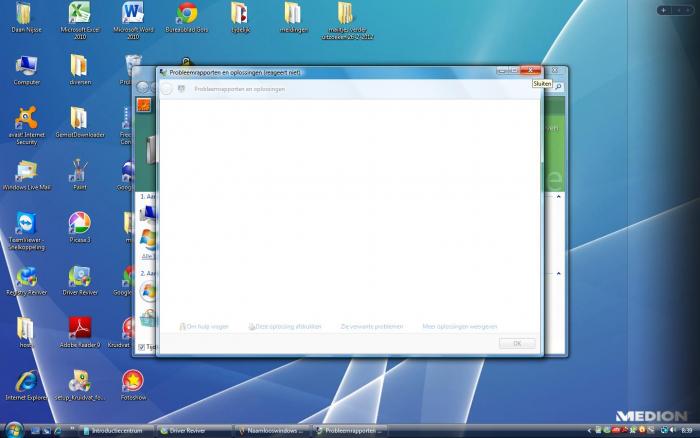The height and width of the screenshot is (438, 700).
Task: Click the orange avast tray icon
Action: coord(642,430)
